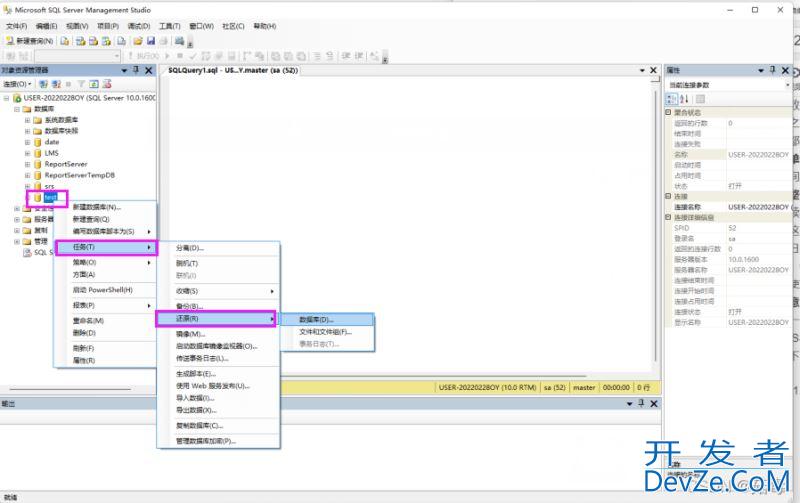800x503 pixels.
Task: Collapse the 聚合状态 section in Properties
Action: (x=668, y=112)
